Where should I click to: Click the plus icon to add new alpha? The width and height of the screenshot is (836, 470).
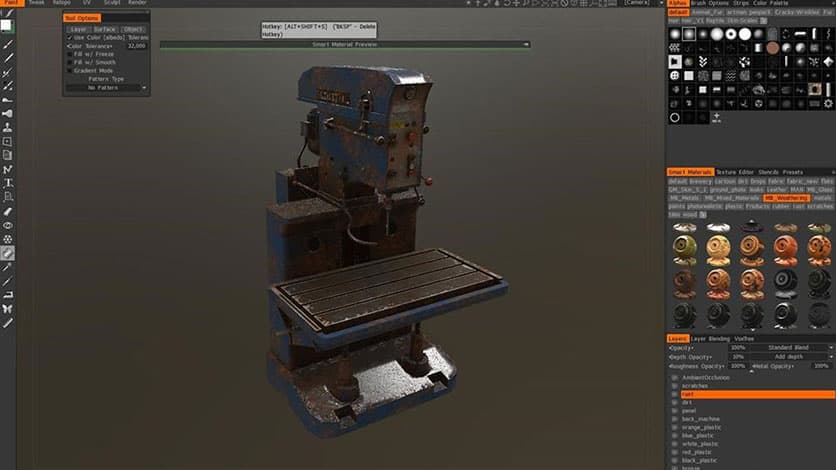coord(716,117)
